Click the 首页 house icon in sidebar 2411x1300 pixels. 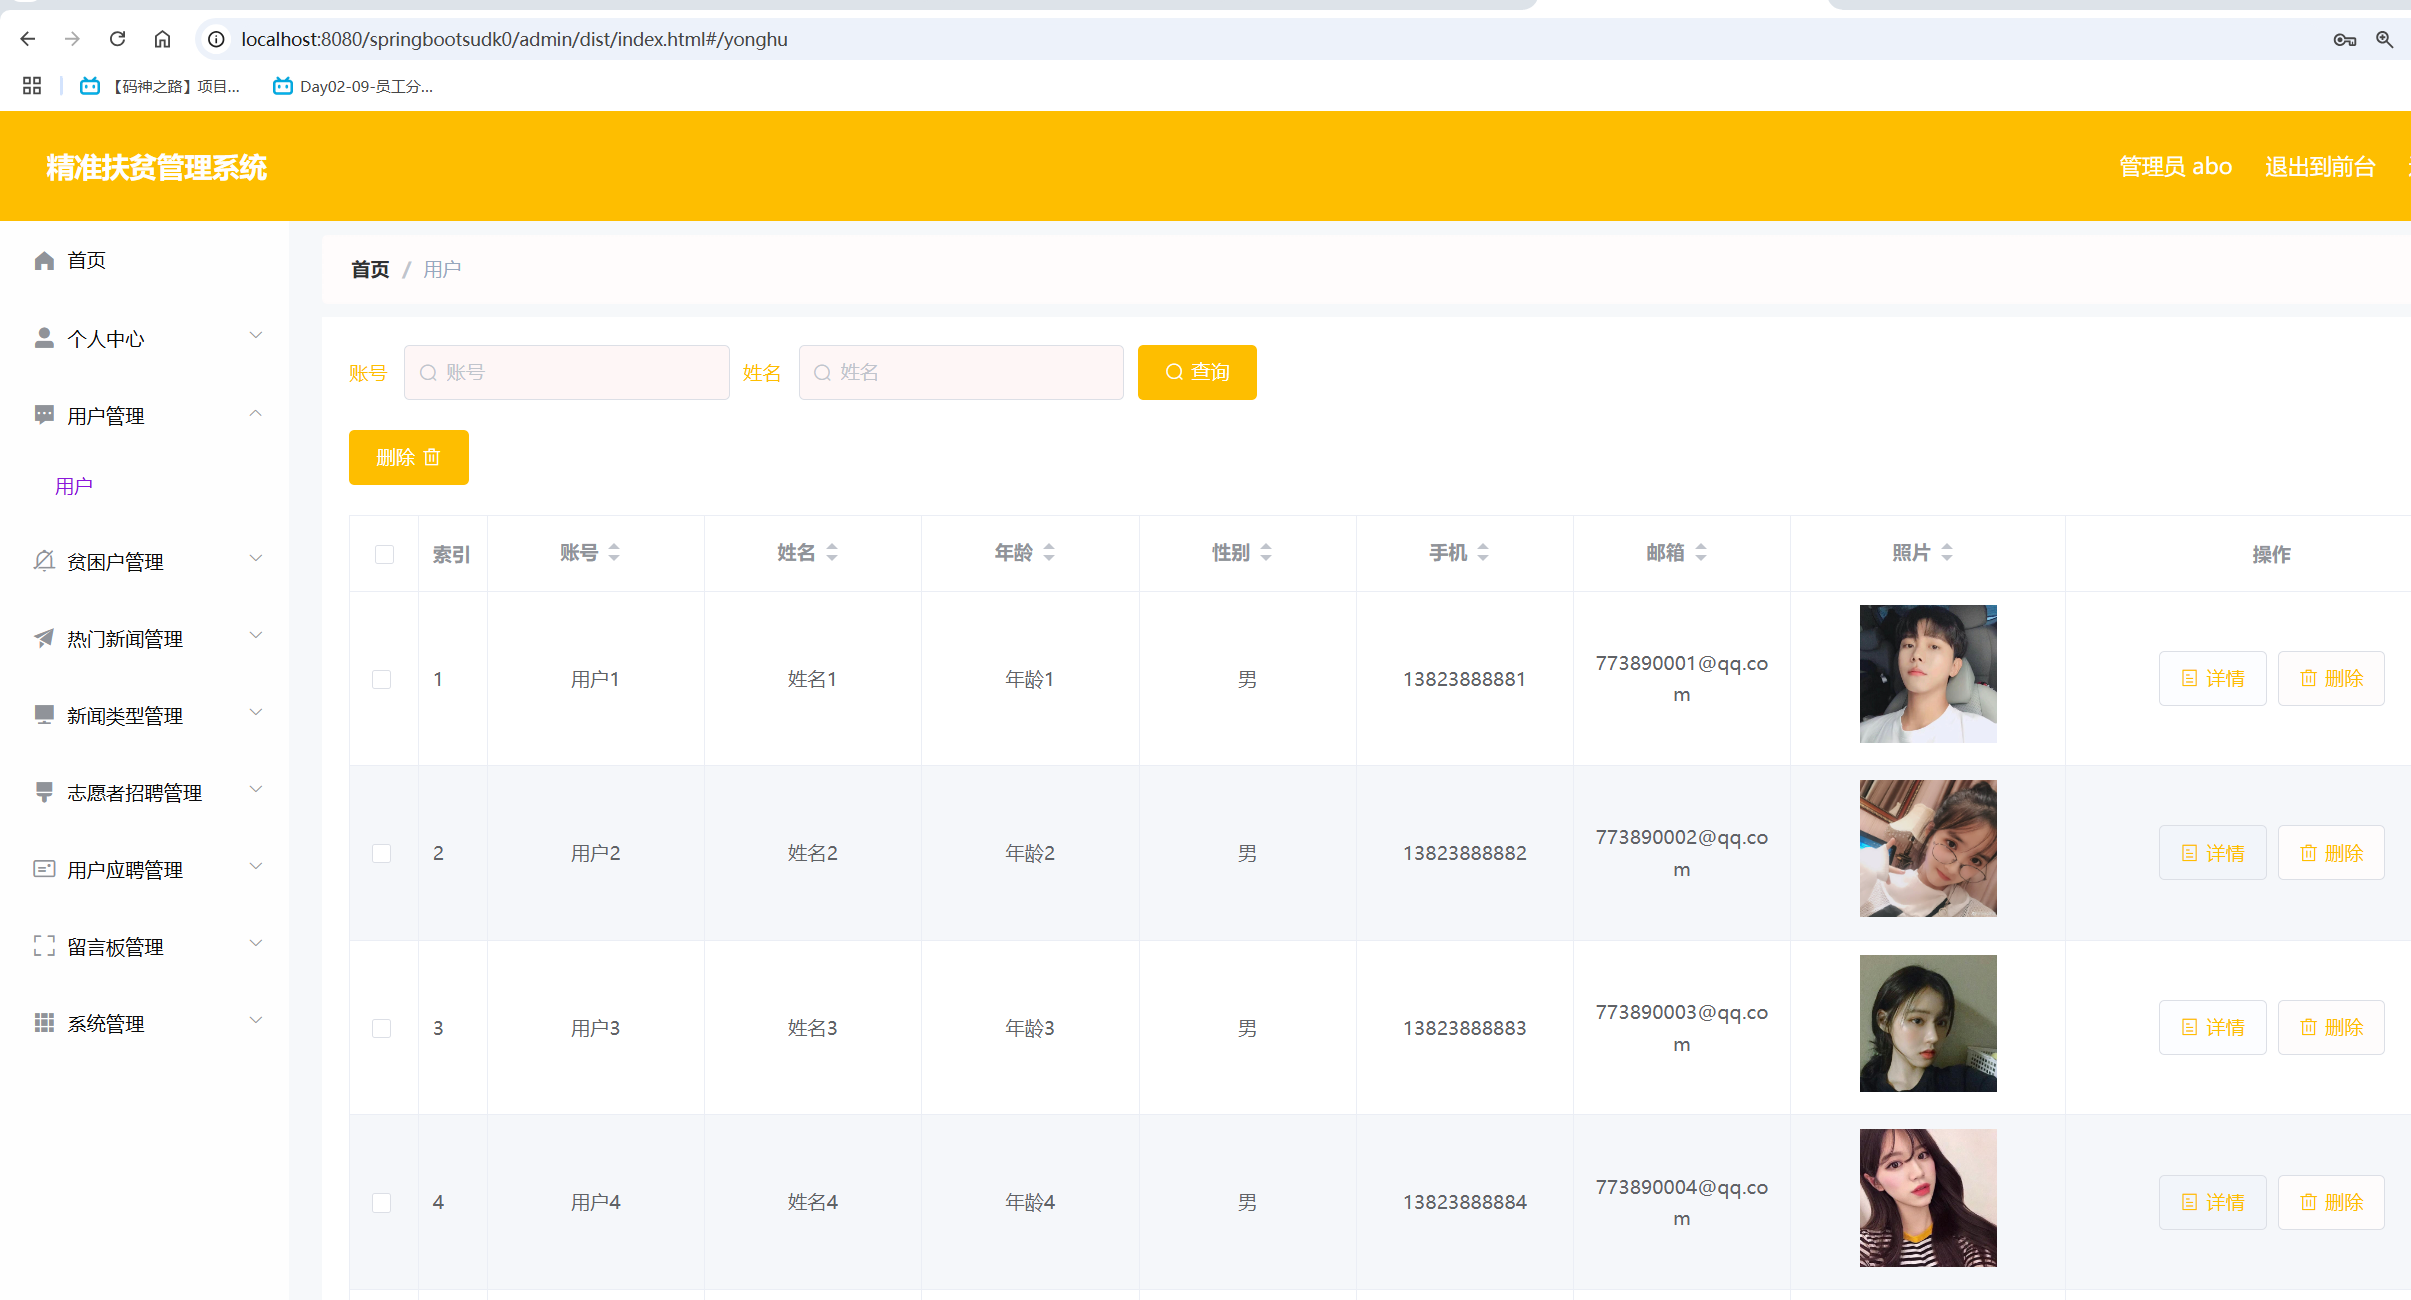44,261
